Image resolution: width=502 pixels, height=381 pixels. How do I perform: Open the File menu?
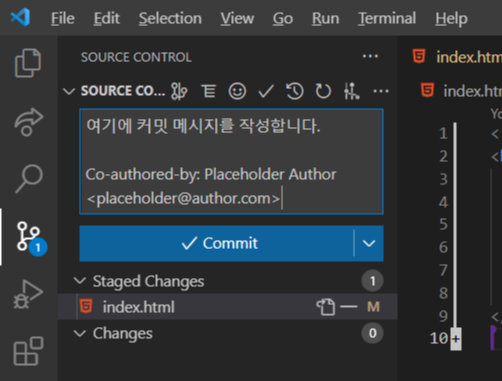click(63, 18)
